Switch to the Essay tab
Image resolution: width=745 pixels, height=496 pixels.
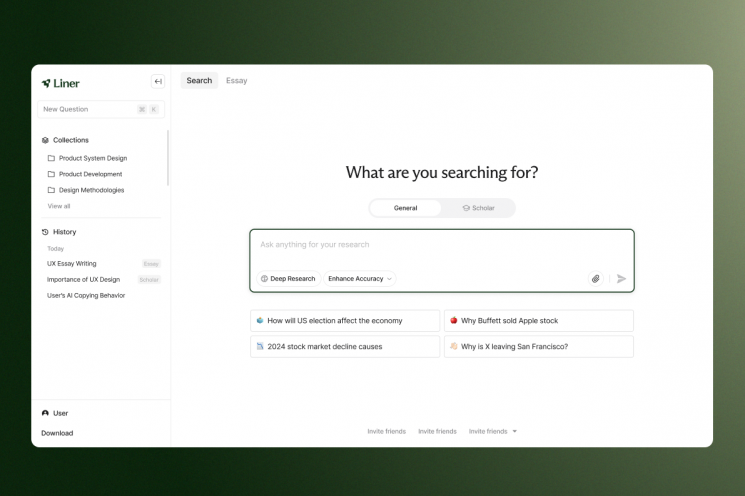(237, 81)
